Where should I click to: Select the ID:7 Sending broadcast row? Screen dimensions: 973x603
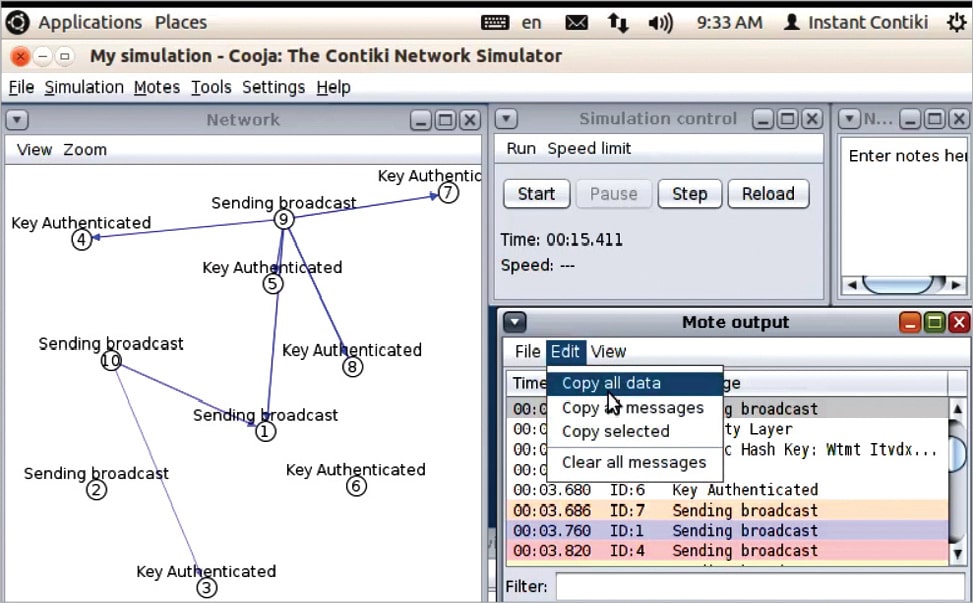tap(727, 511)
